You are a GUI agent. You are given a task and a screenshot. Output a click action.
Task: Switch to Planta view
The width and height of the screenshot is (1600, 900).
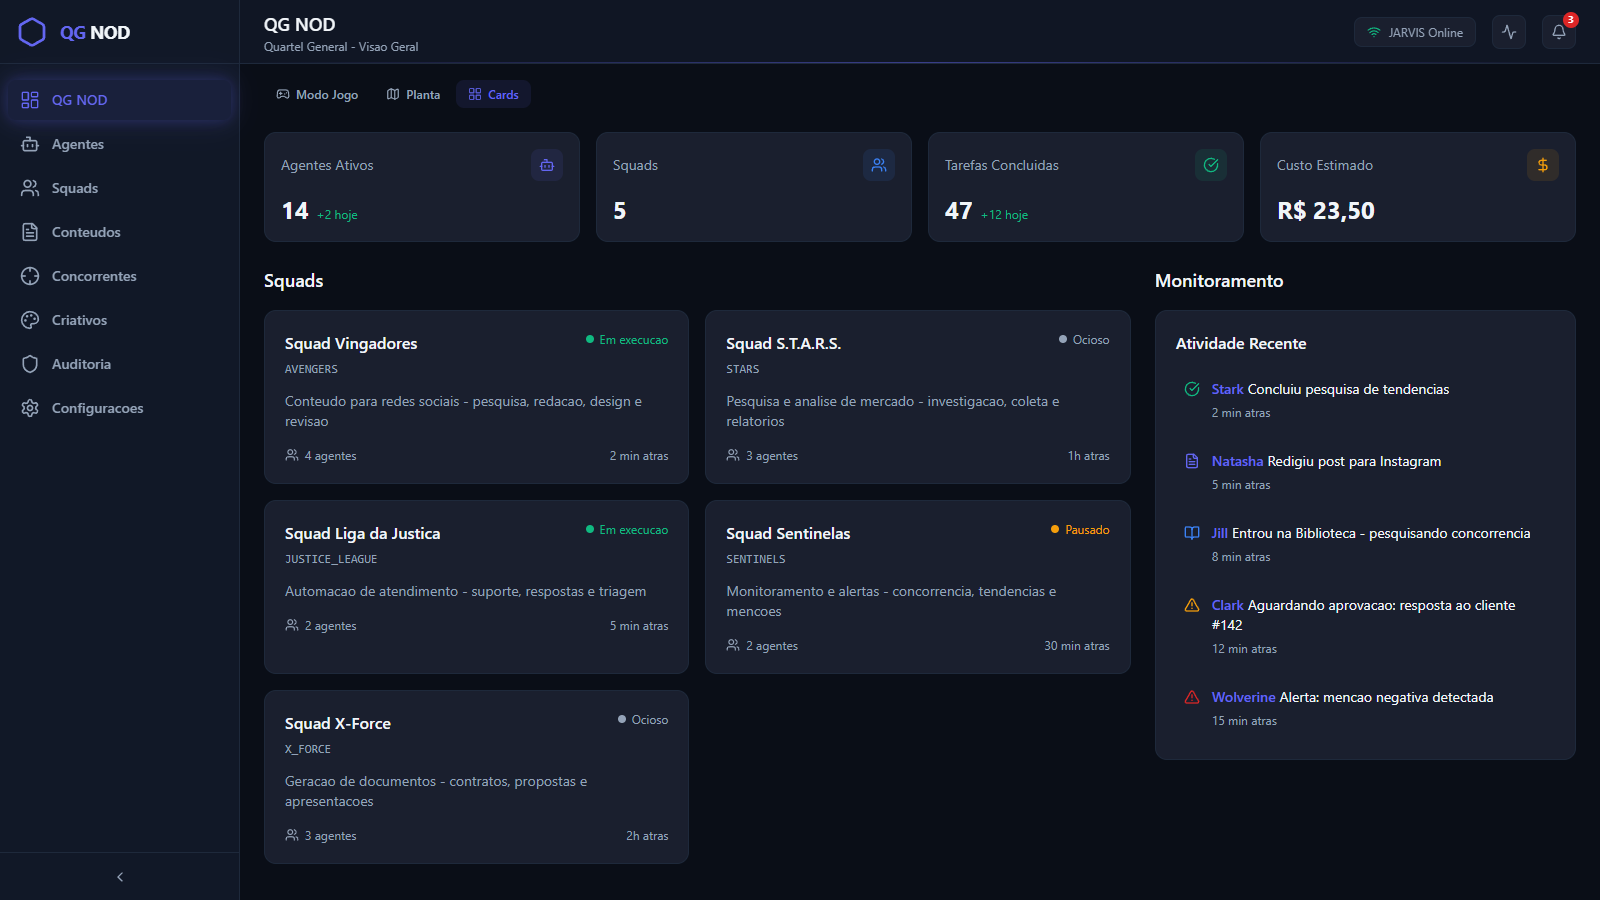[x=413, y=94]
